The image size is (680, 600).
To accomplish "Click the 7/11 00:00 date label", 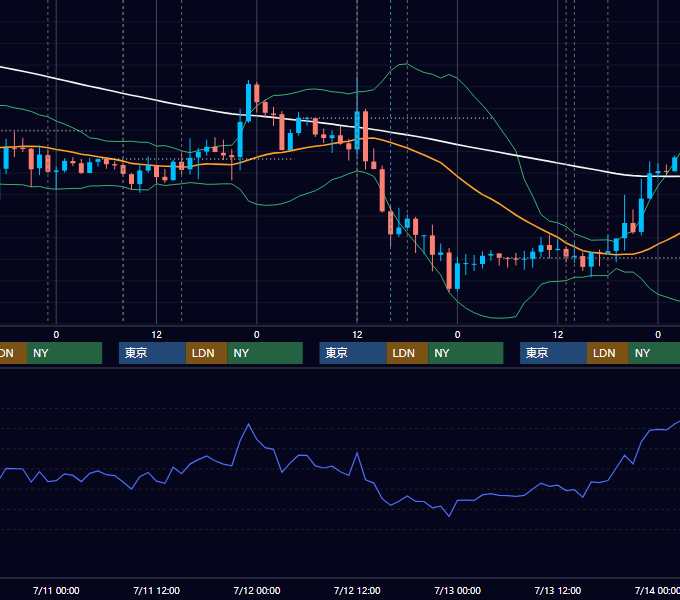I will point(56,590).
